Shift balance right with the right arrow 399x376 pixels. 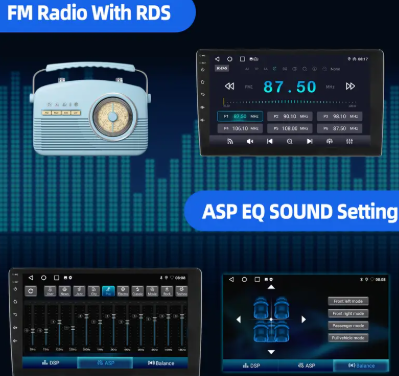tap(303, 319)
